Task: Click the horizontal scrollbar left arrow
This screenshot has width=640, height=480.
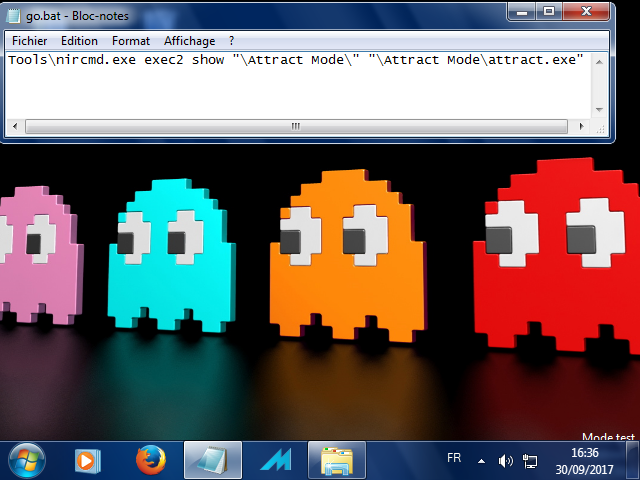Action: click(x=15, y=126)
